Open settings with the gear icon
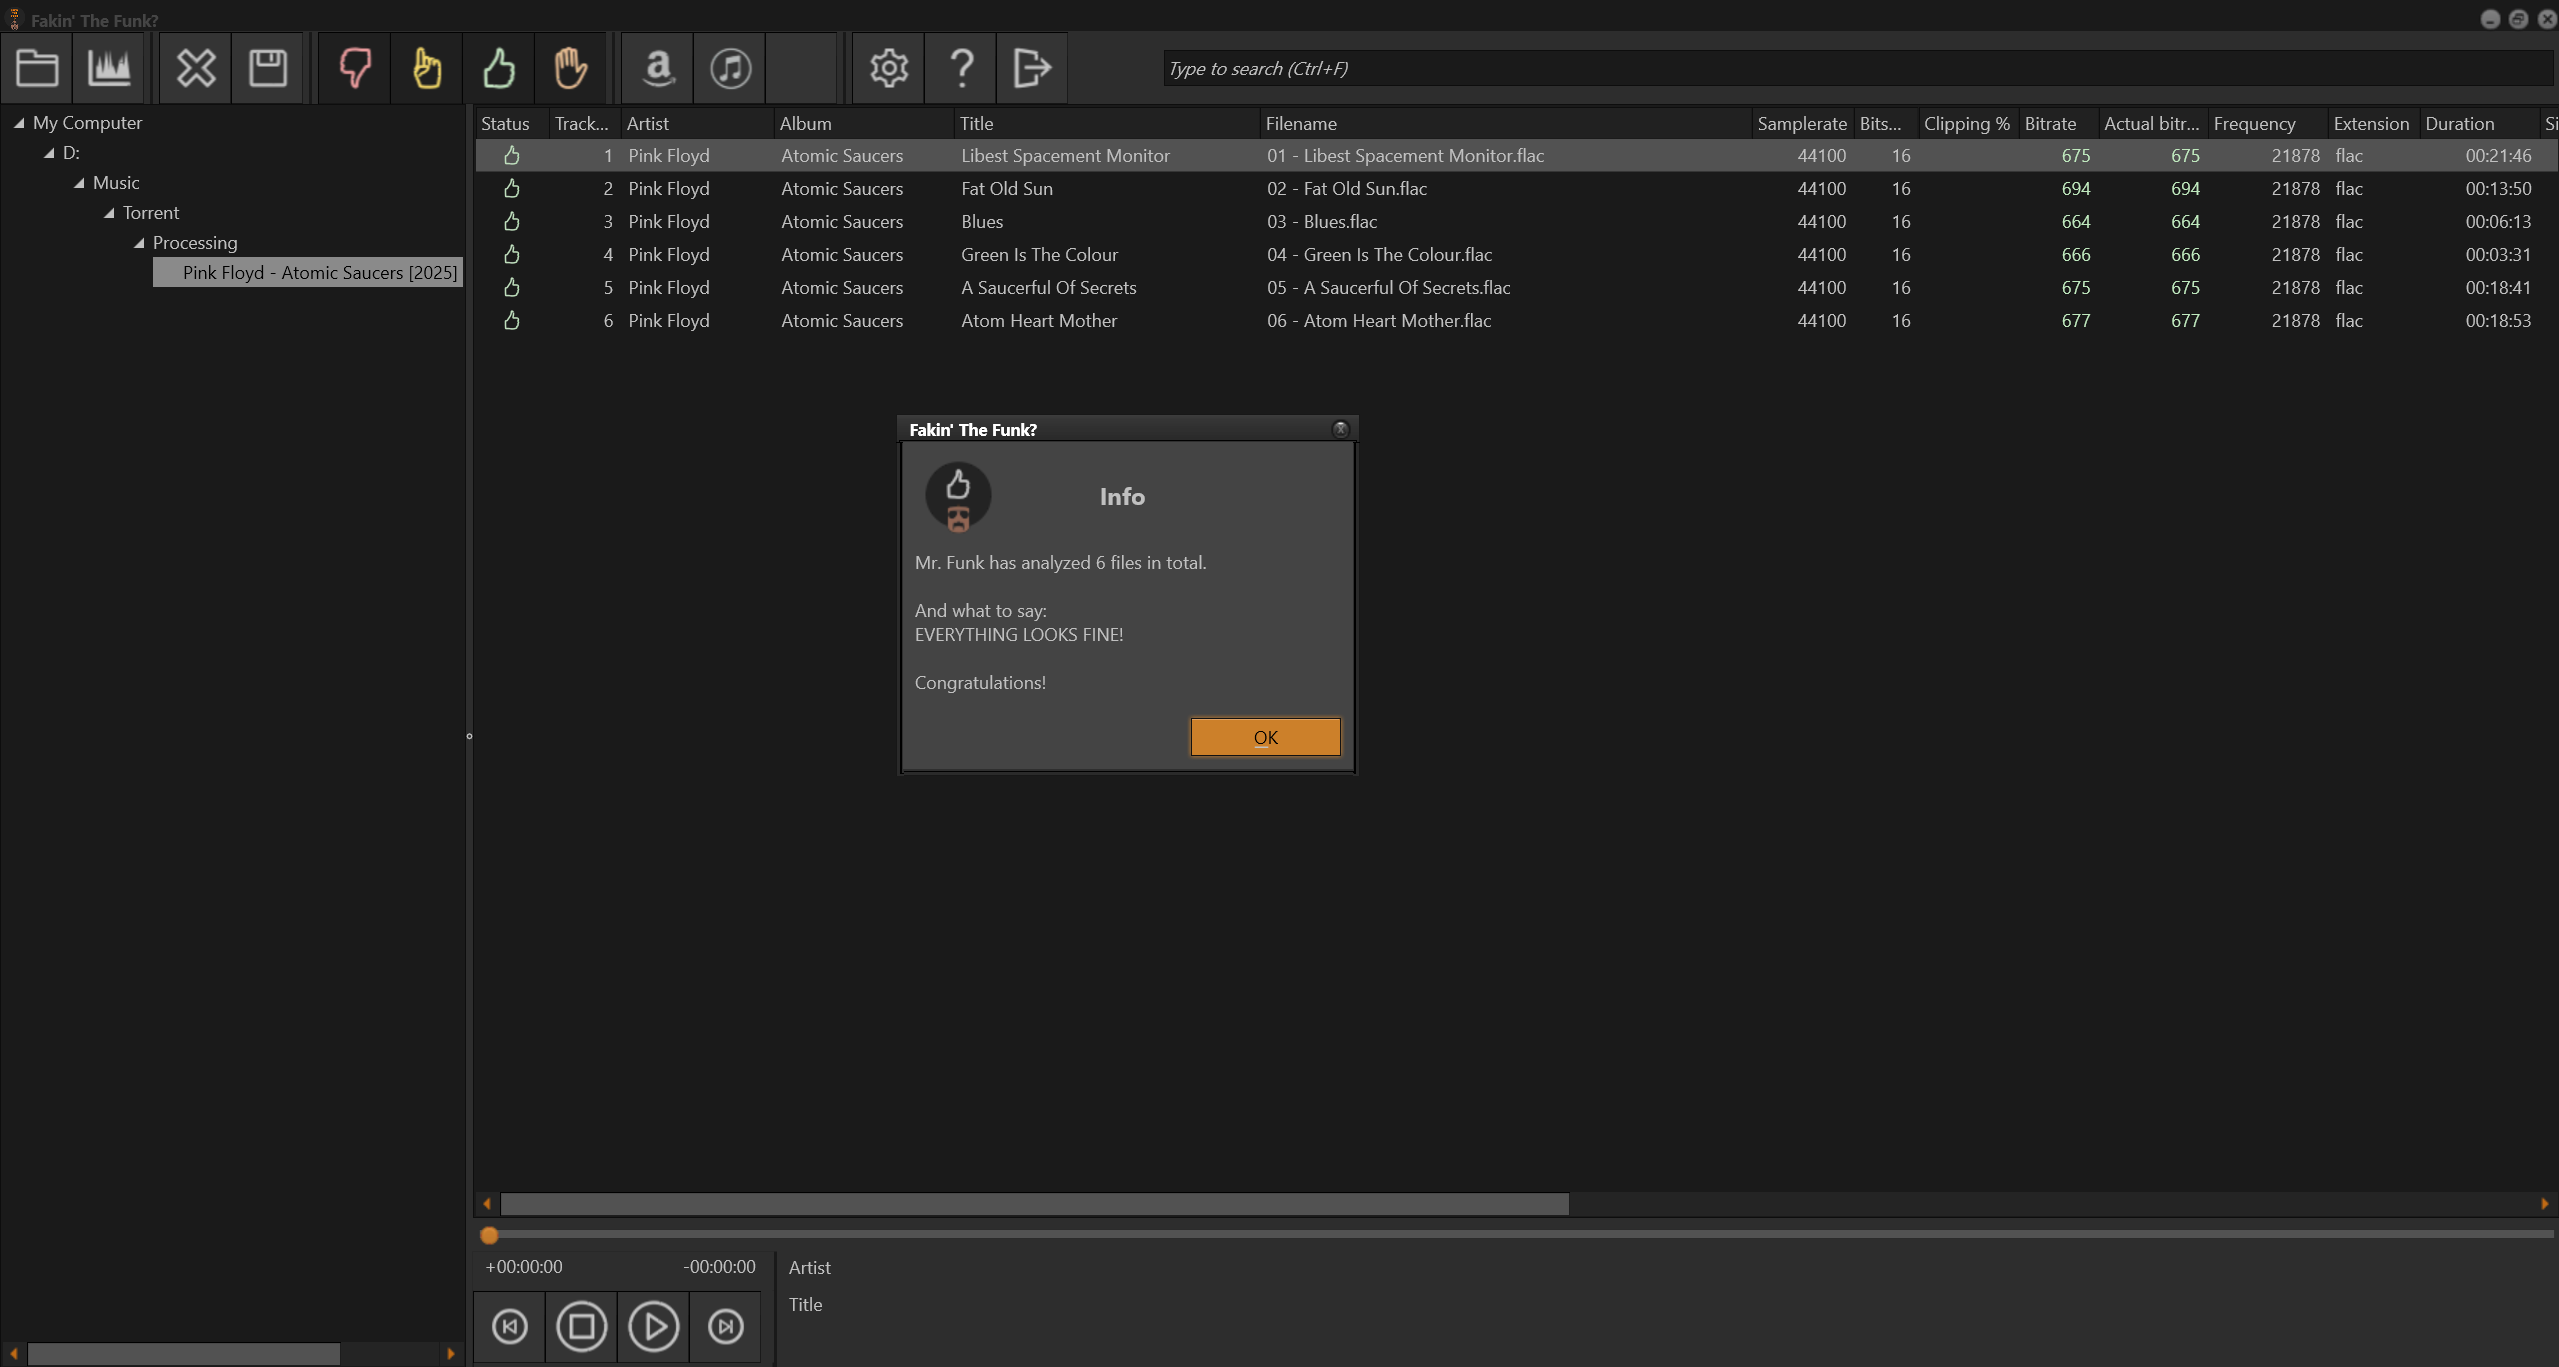This screenshot has height=1367, width=2559. point(888,68)
